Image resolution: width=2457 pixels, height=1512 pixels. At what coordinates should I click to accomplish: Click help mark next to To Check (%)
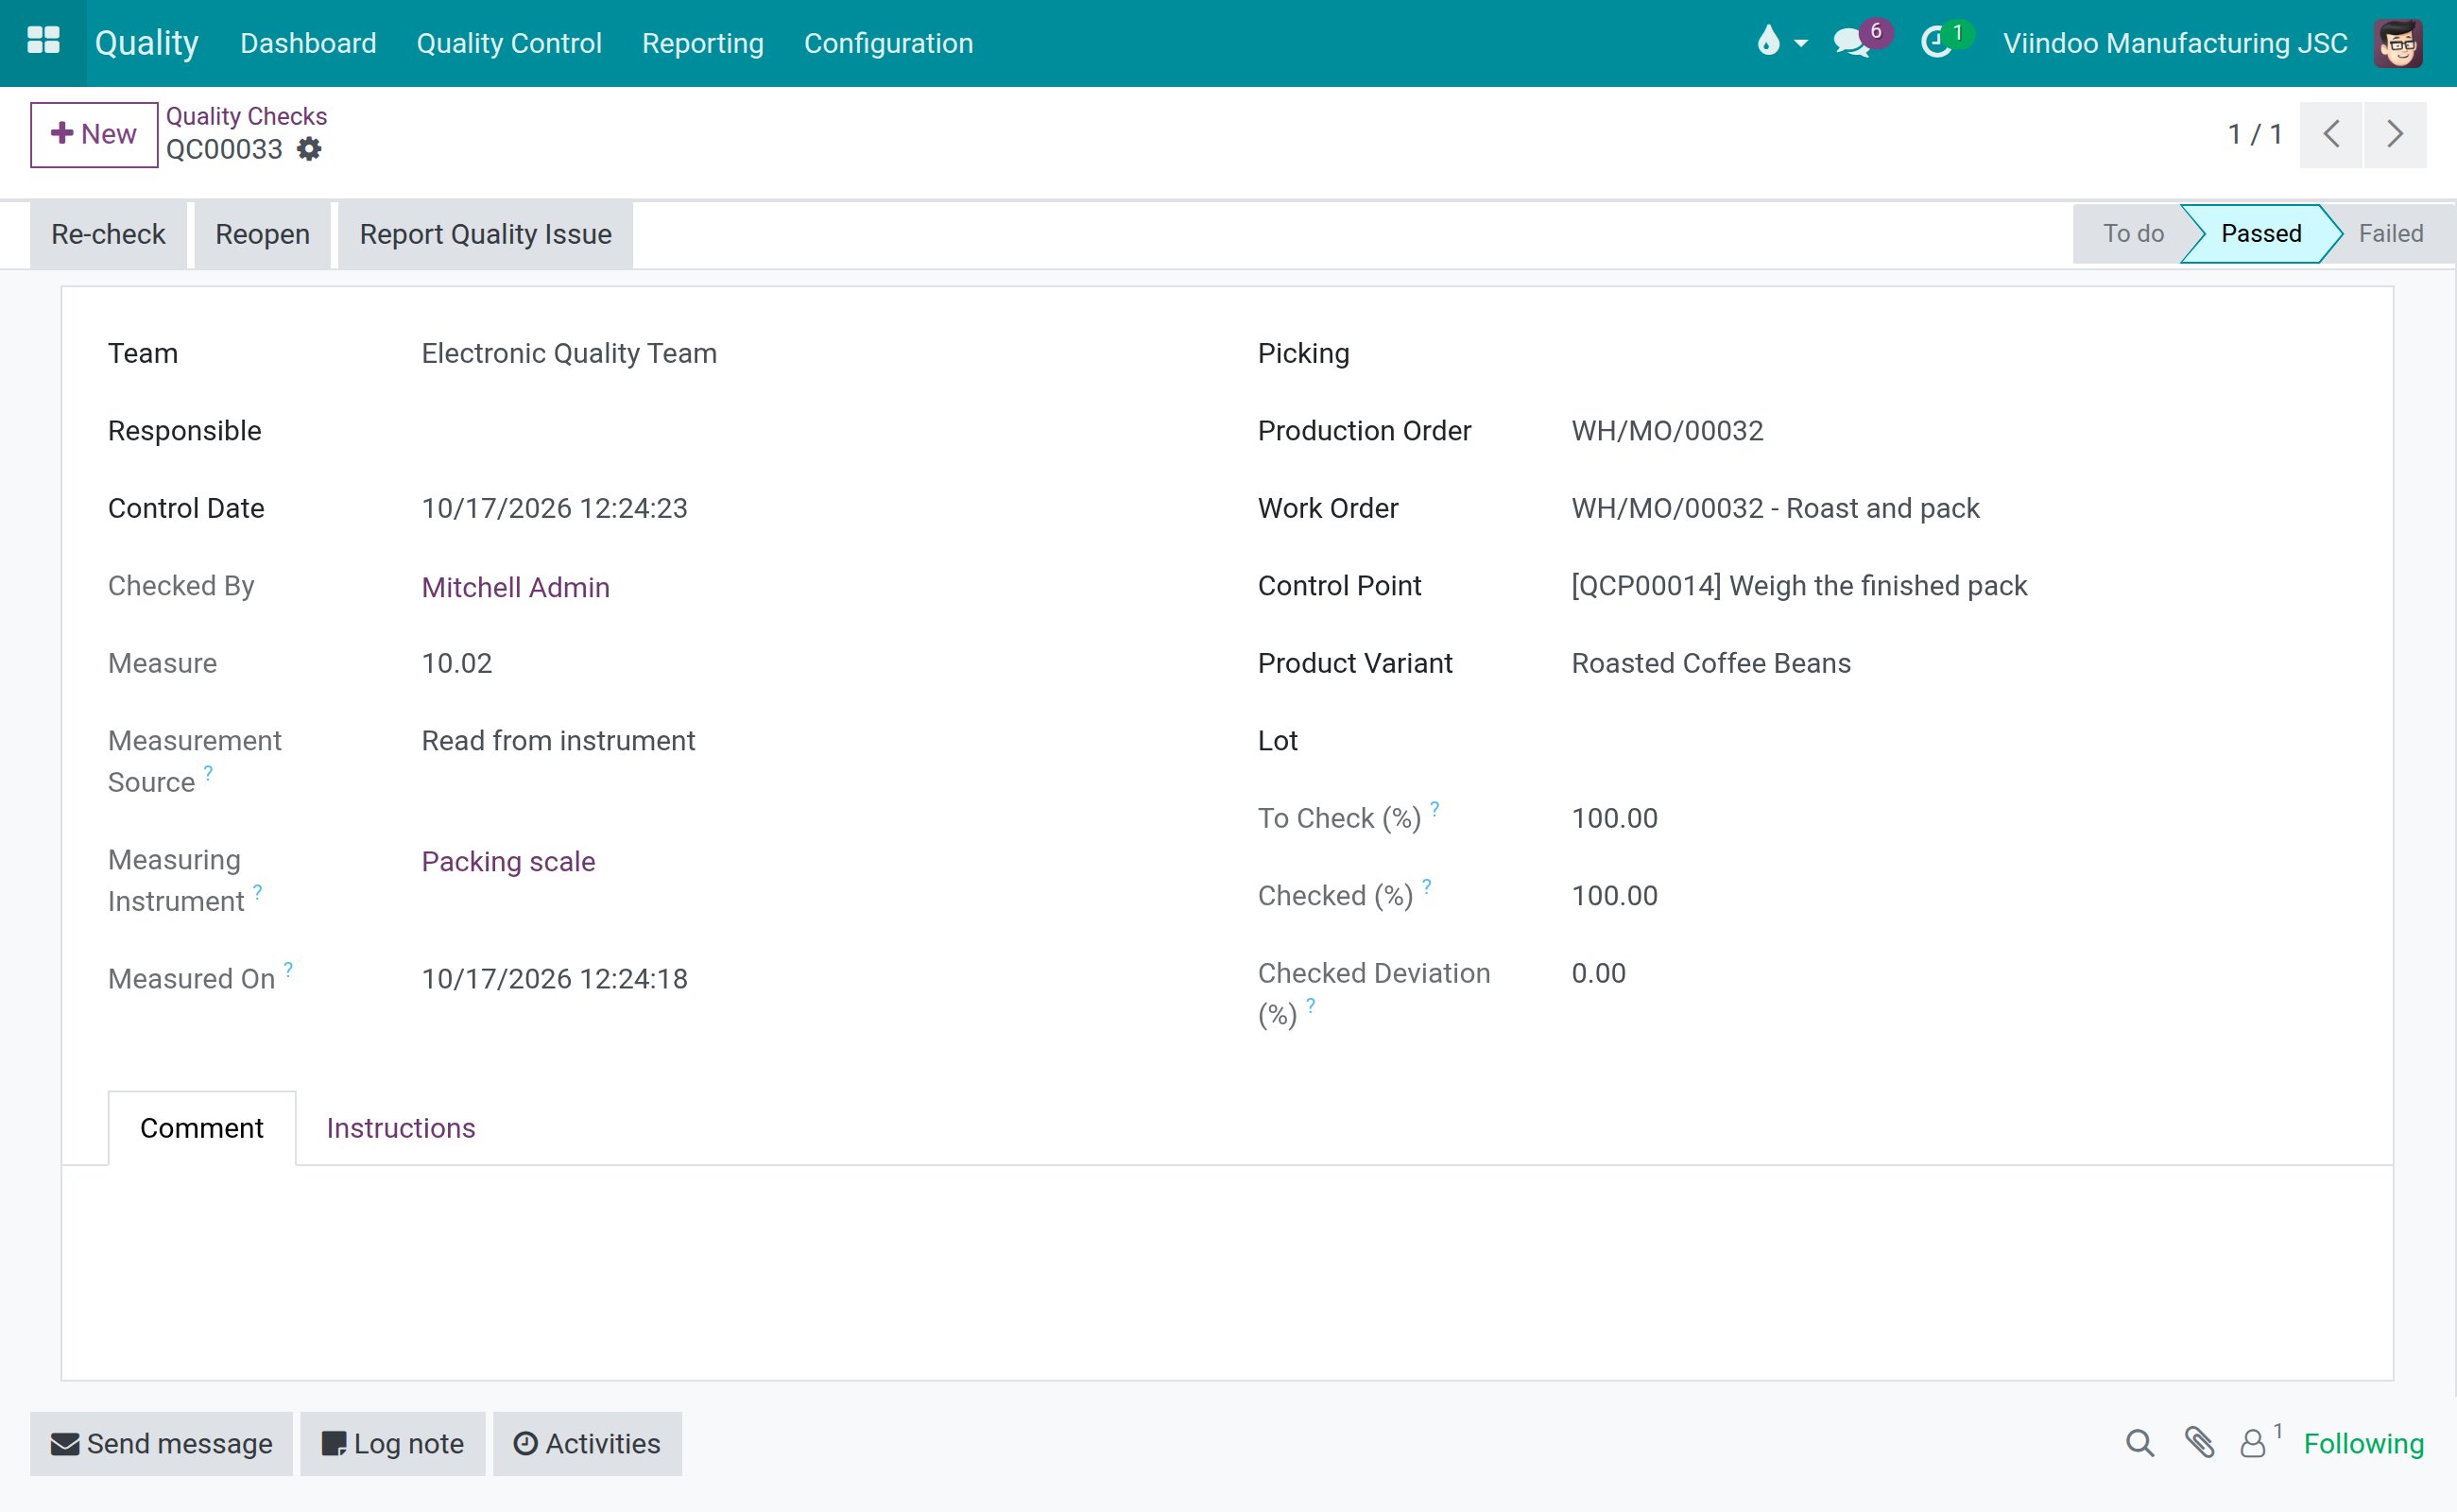tap(1434, 808)
